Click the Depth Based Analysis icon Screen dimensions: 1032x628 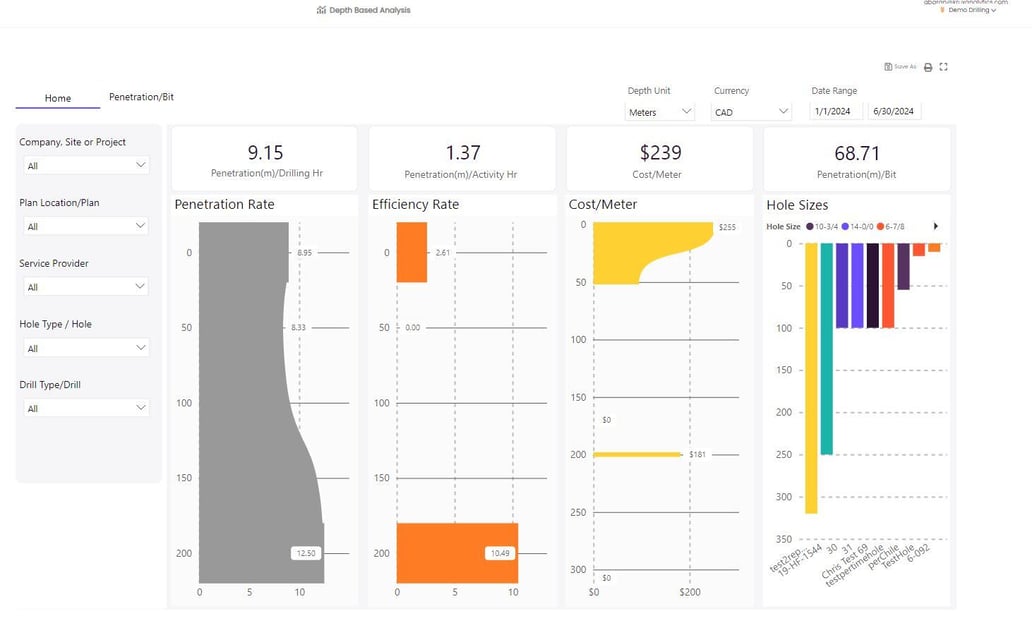tap(322, 10)
